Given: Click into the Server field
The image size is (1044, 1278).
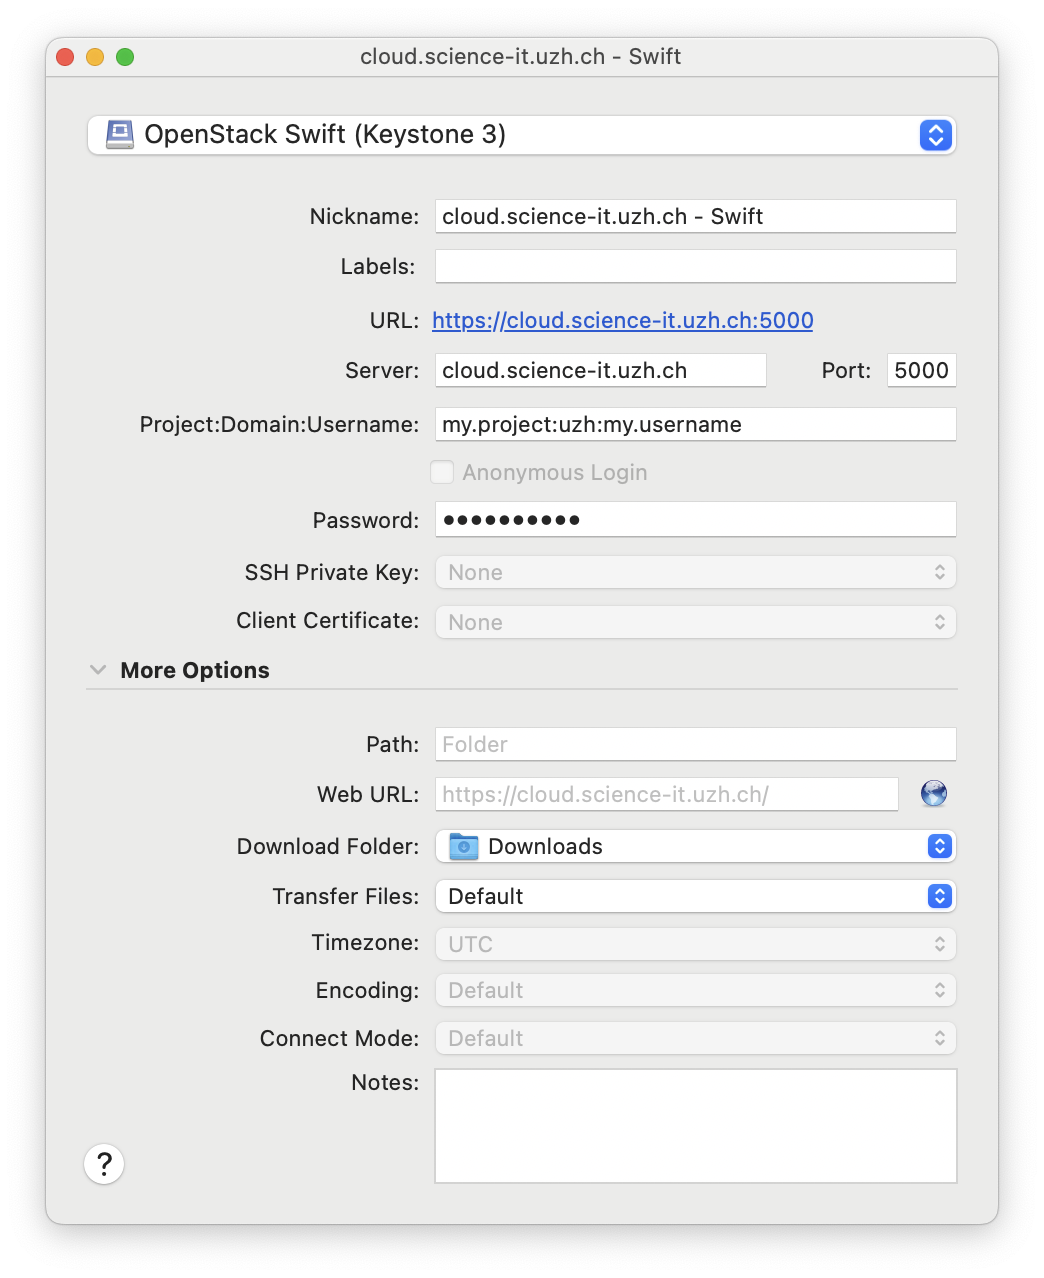Looking at the screenshot, I should tap(600, 370).
